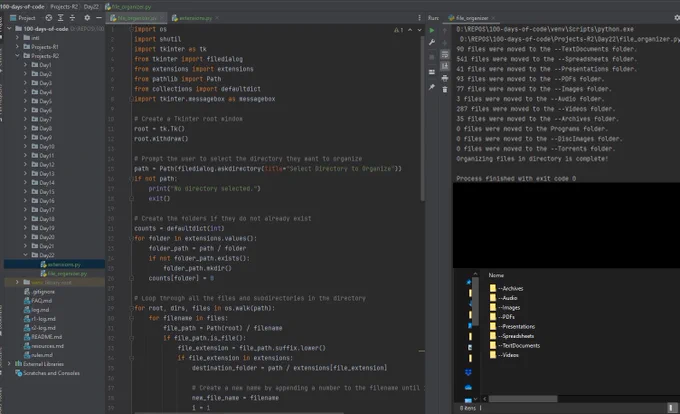Select Scratches and Consoles node
680x414 pixels.
tap(47, 373)
